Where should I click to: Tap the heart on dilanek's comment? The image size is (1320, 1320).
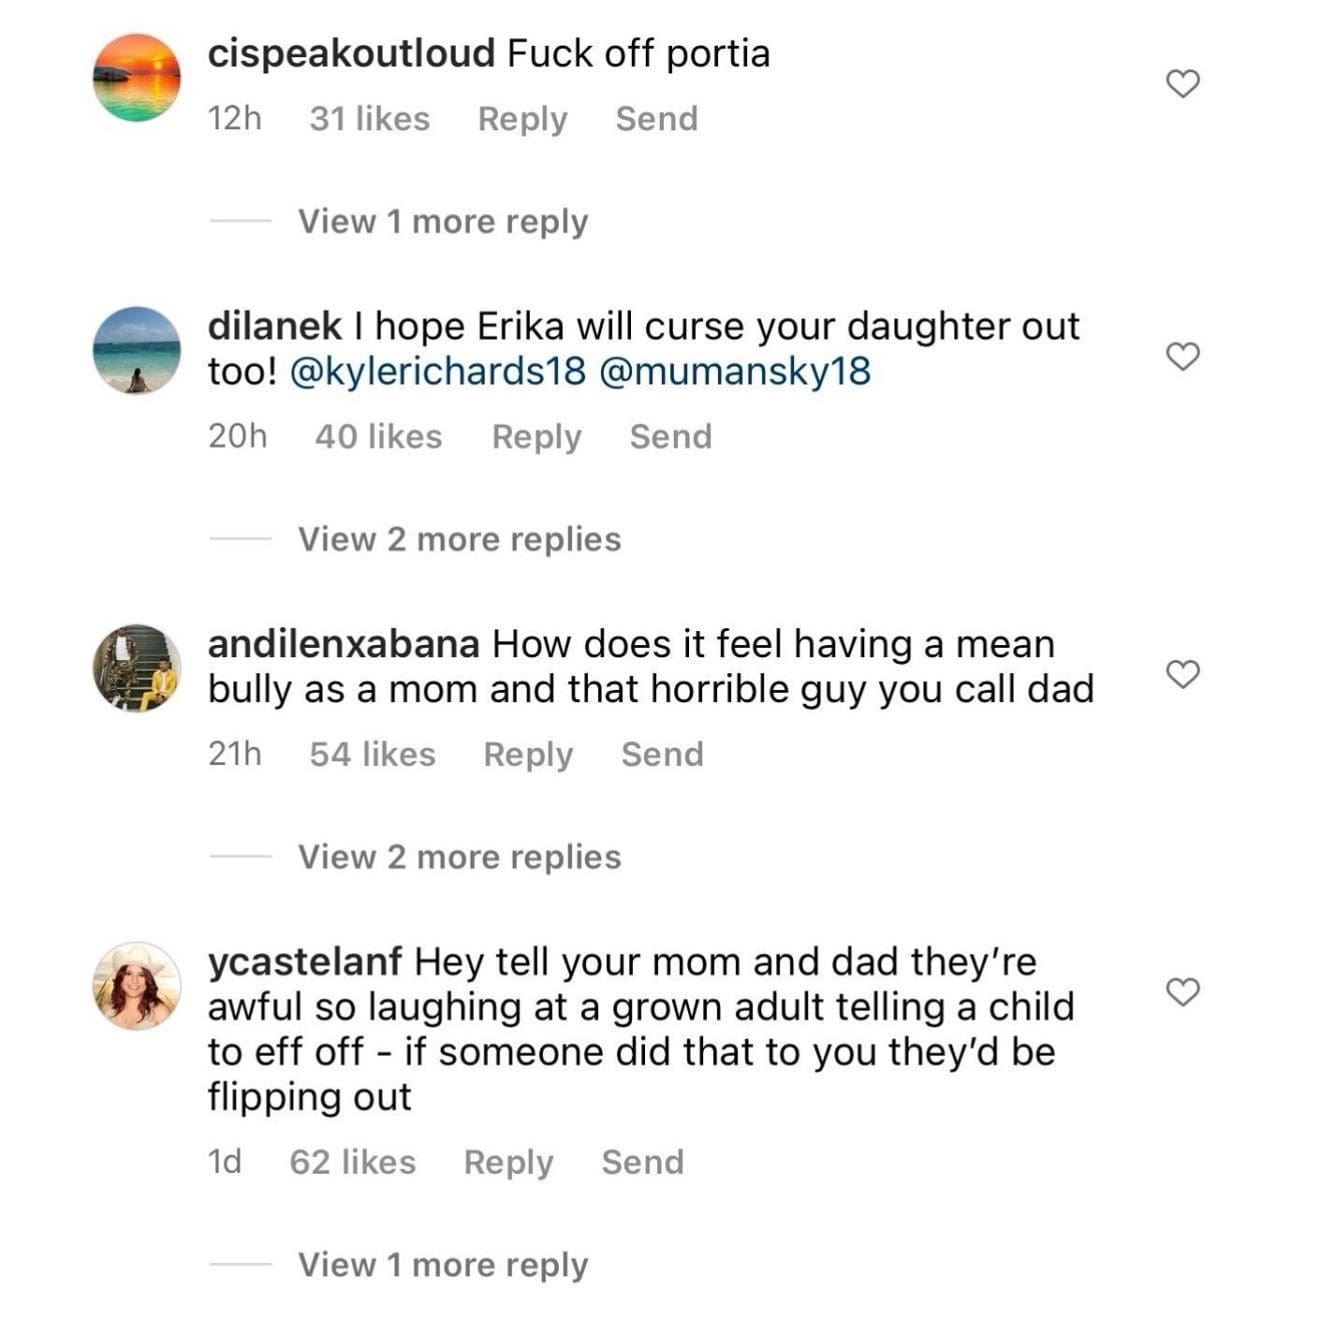1183,356
